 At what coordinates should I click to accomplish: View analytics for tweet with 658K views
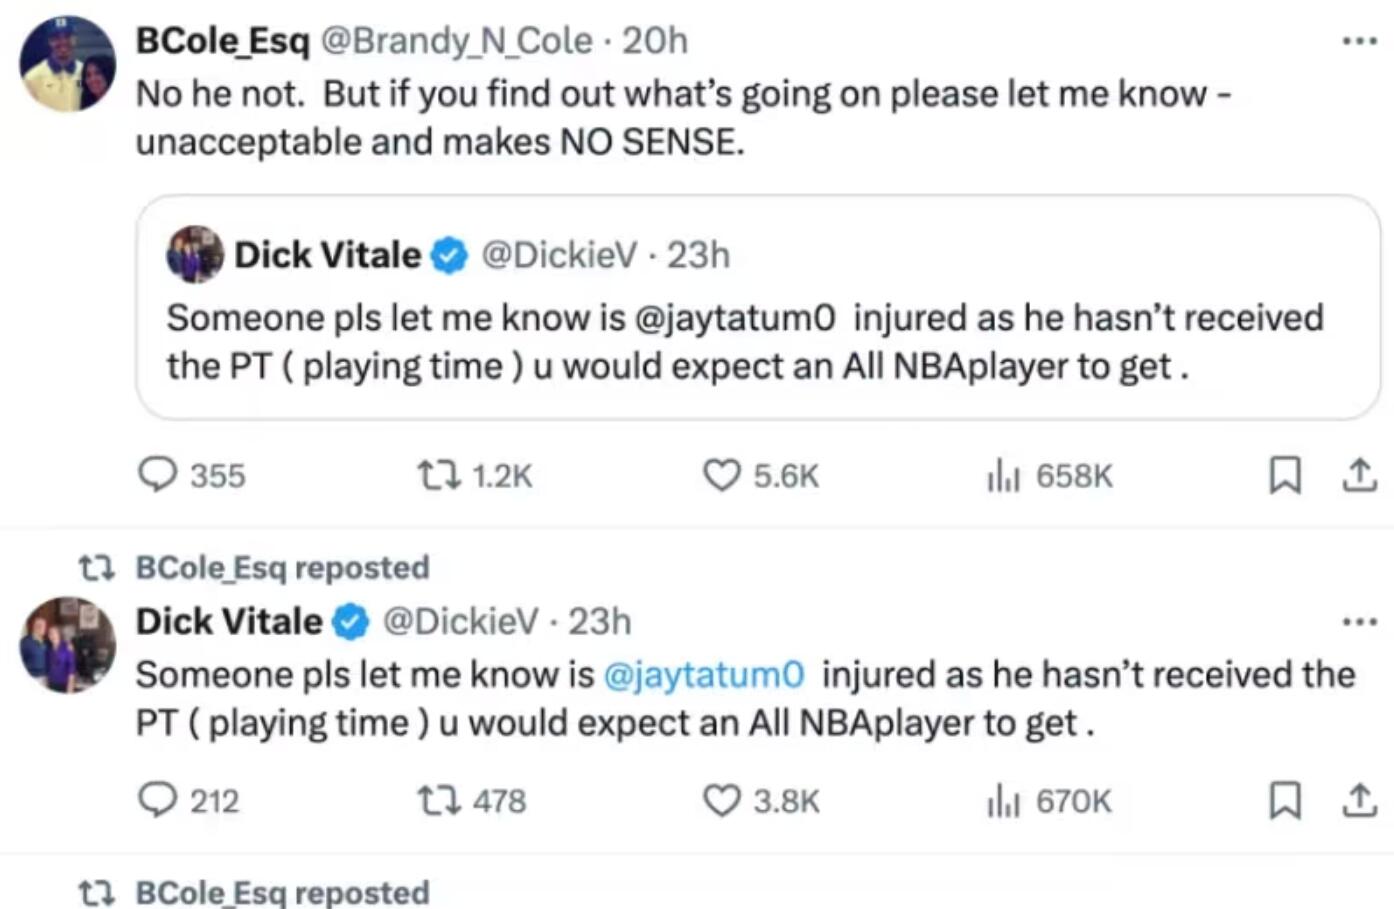pos(1003,476)
